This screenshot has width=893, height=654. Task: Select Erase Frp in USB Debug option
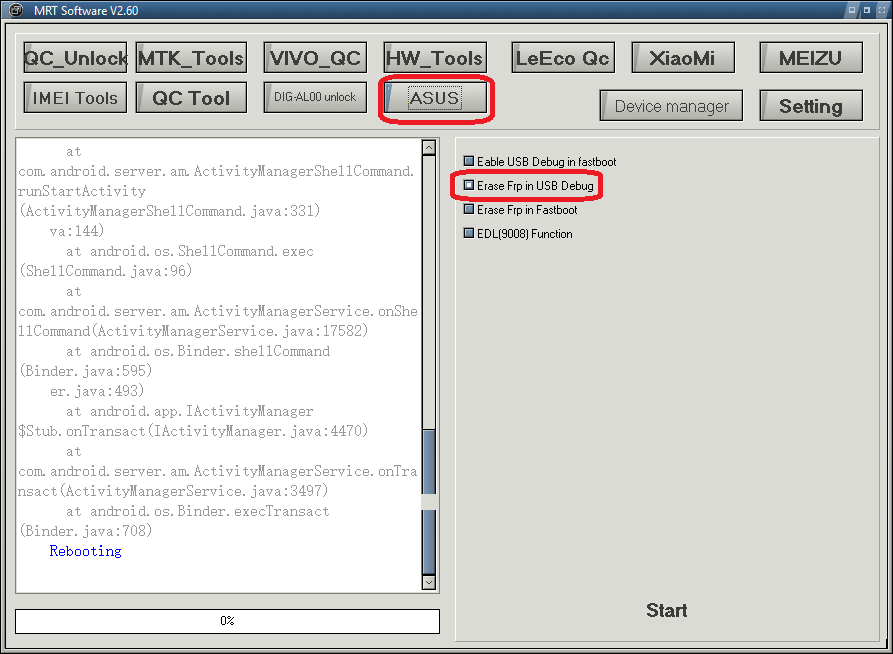(529, 186)
